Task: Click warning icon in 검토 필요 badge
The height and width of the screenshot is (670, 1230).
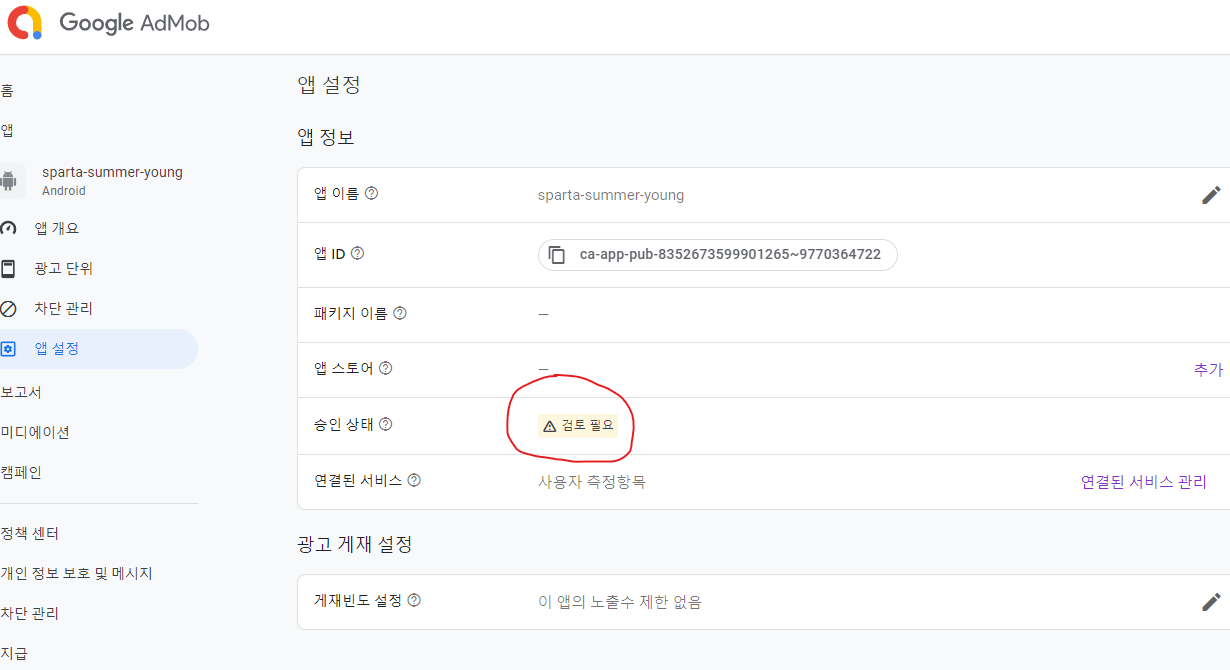Action: coord(549,426)
